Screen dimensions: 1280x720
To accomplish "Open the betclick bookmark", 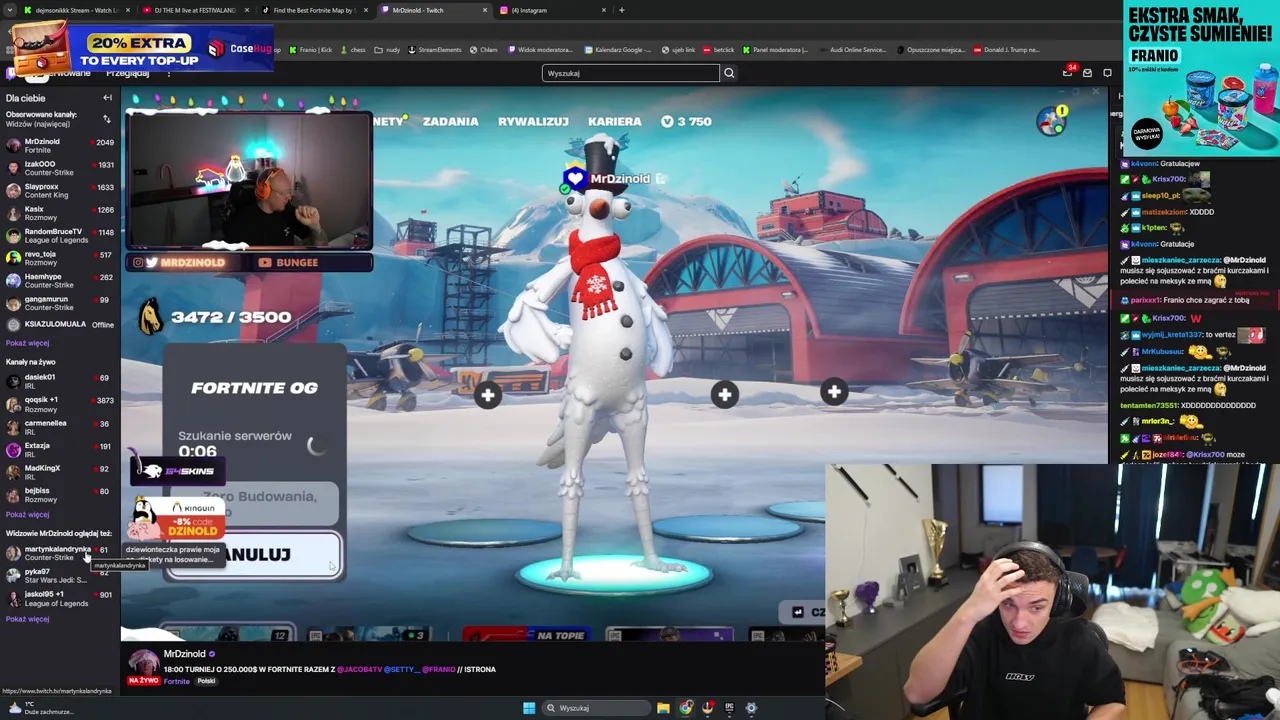I will pos(719,49).
